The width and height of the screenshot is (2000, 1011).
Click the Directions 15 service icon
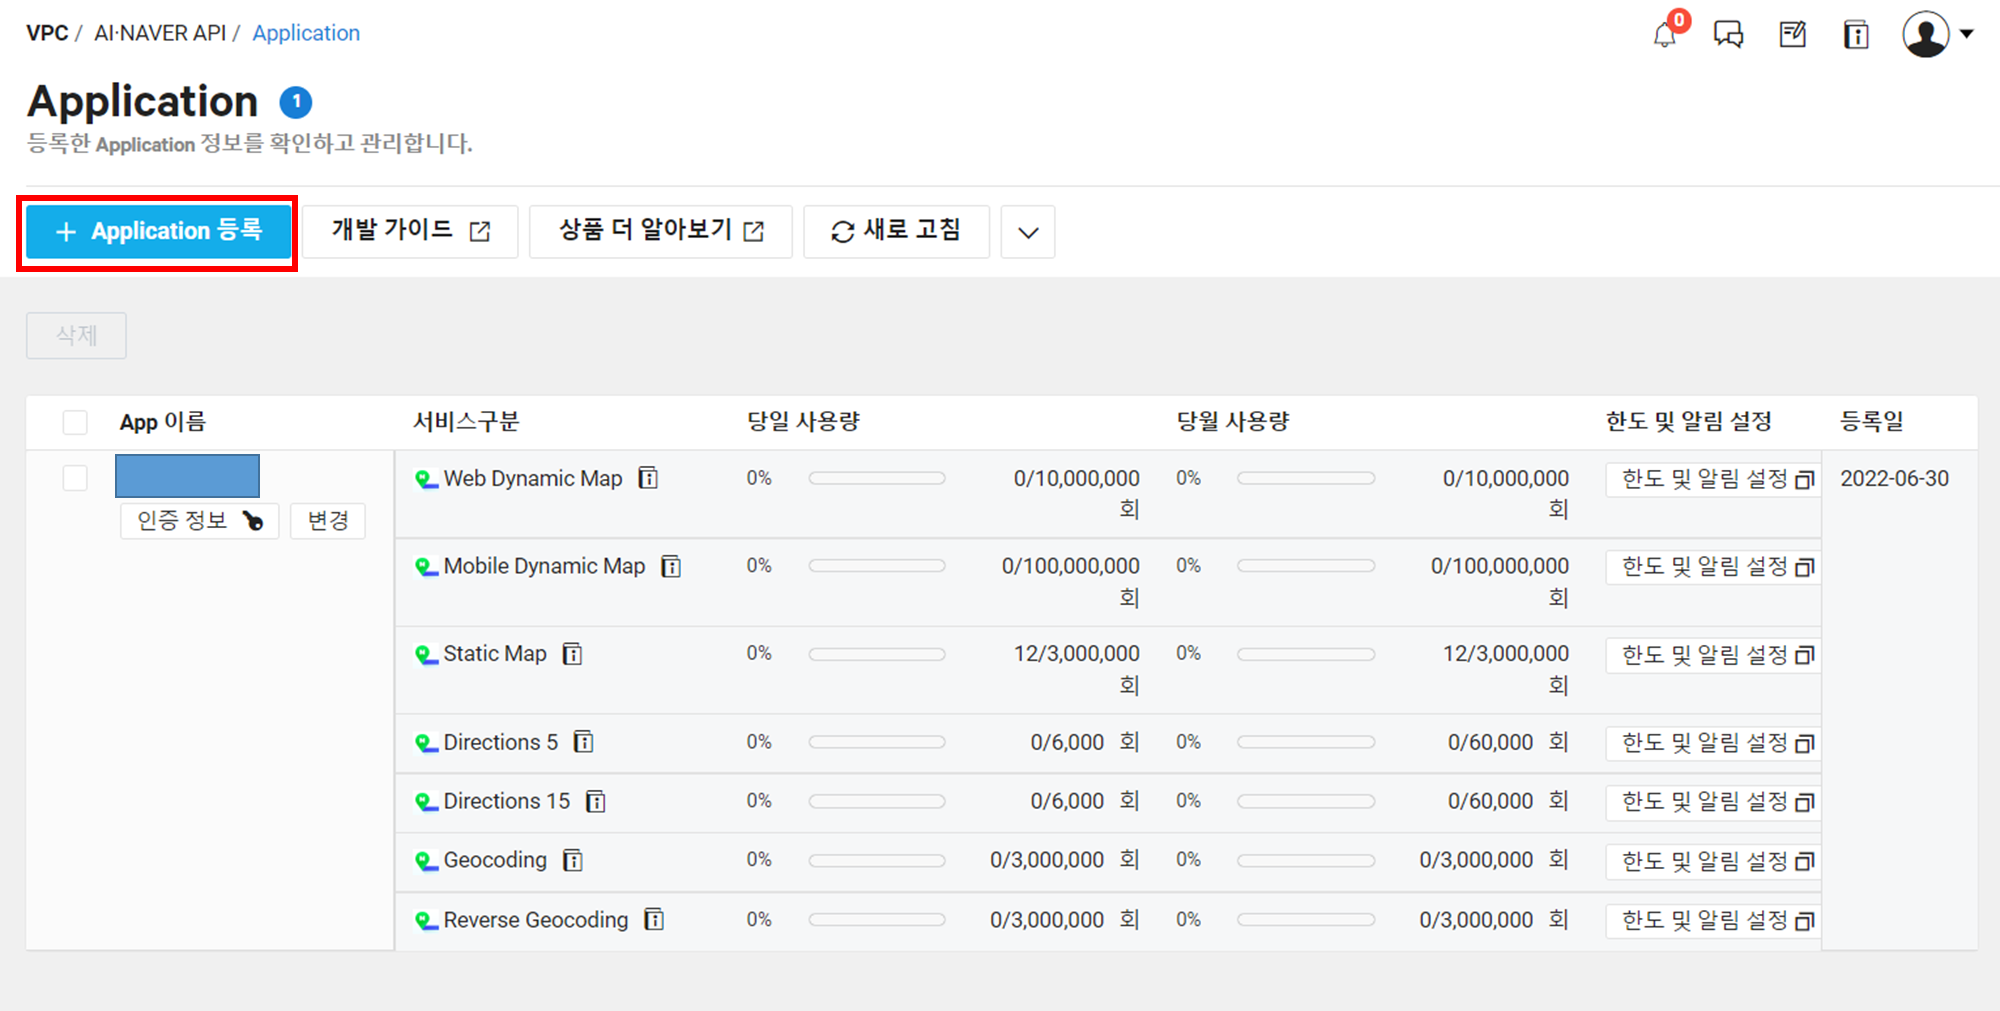point(427,802)
